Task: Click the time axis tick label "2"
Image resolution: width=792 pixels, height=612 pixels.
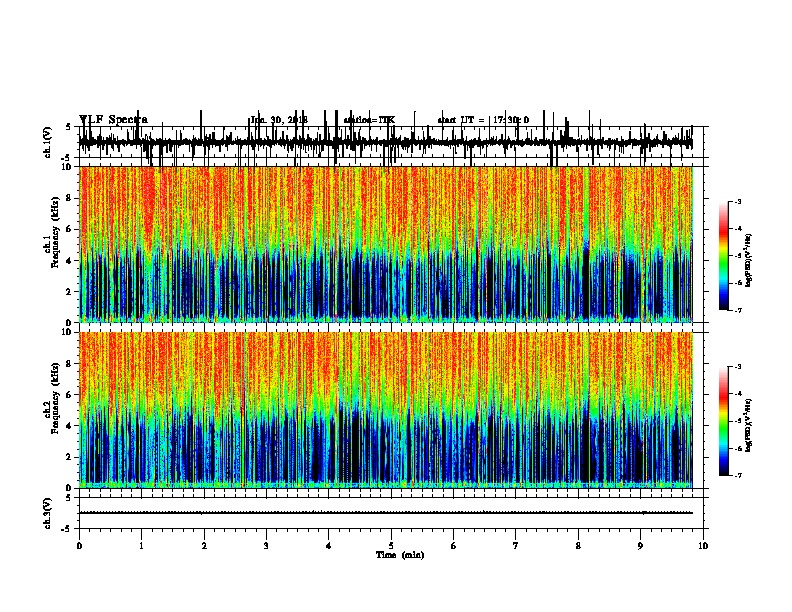Action: pyautogui.click(x=204, y=546)
